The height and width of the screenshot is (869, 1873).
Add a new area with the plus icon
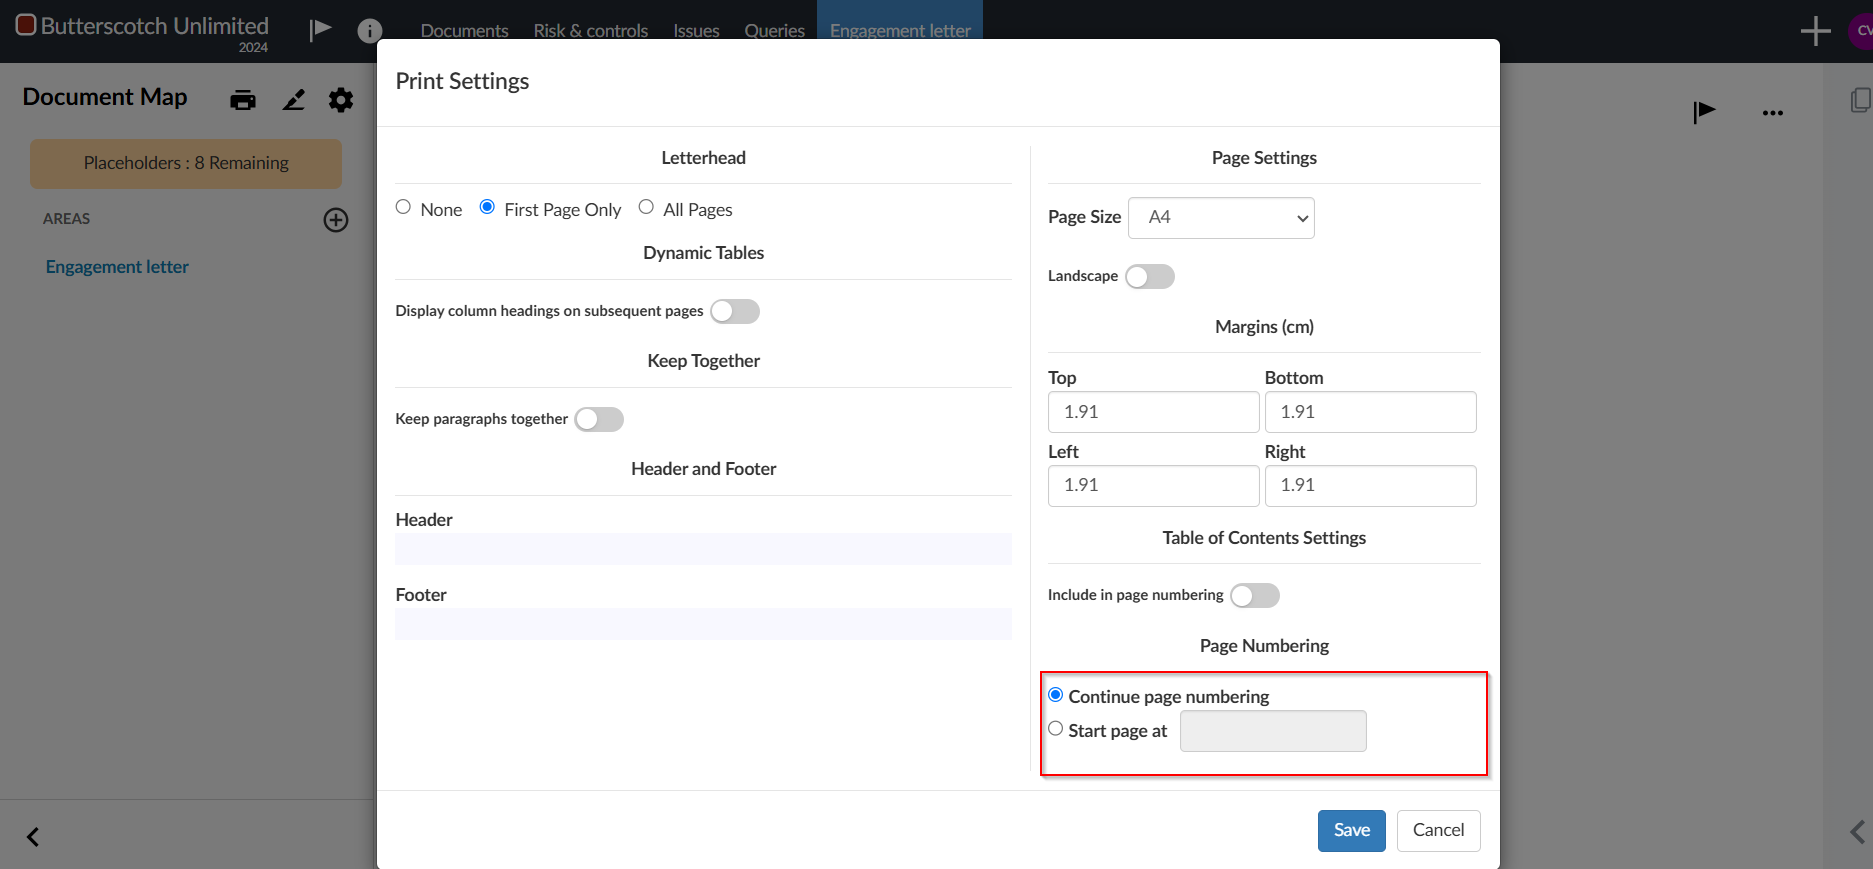coord(336,220)
